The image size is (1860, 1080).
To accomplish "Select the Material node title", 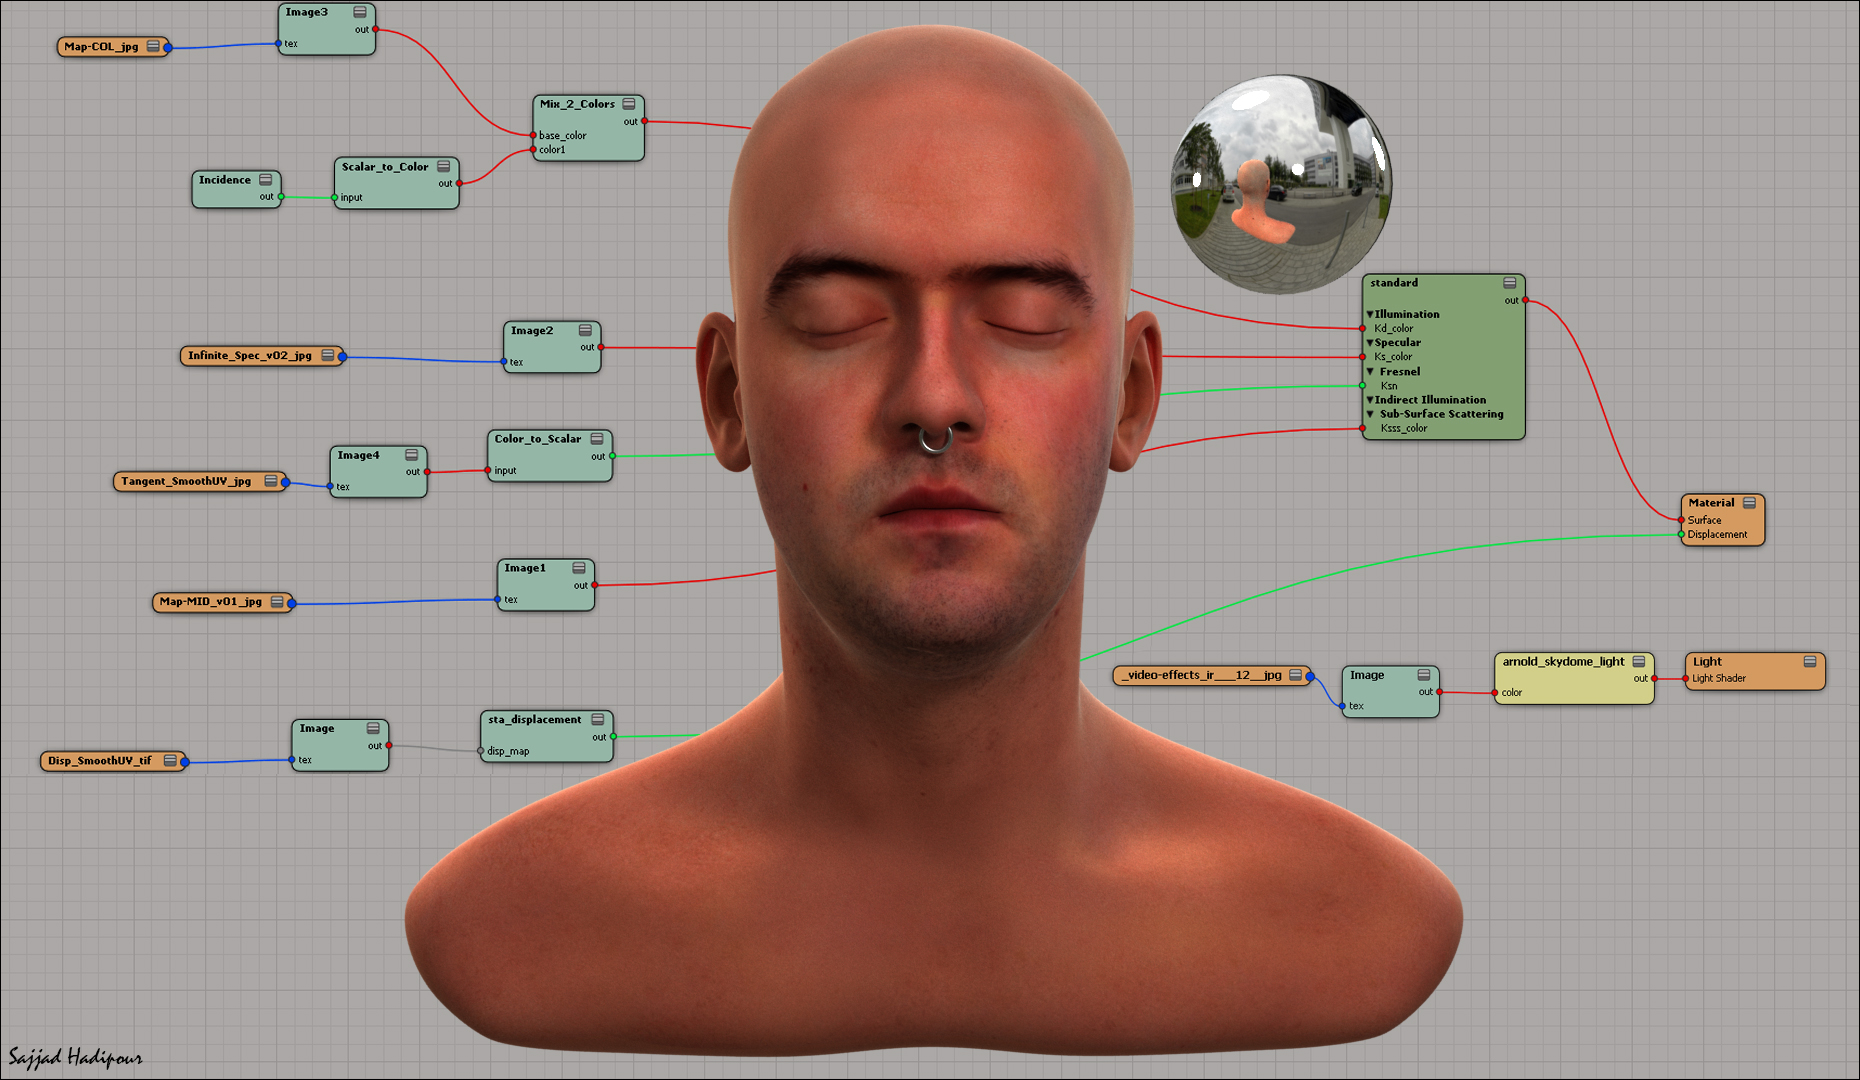I will pyautogui.click(x=1711, y=503).
